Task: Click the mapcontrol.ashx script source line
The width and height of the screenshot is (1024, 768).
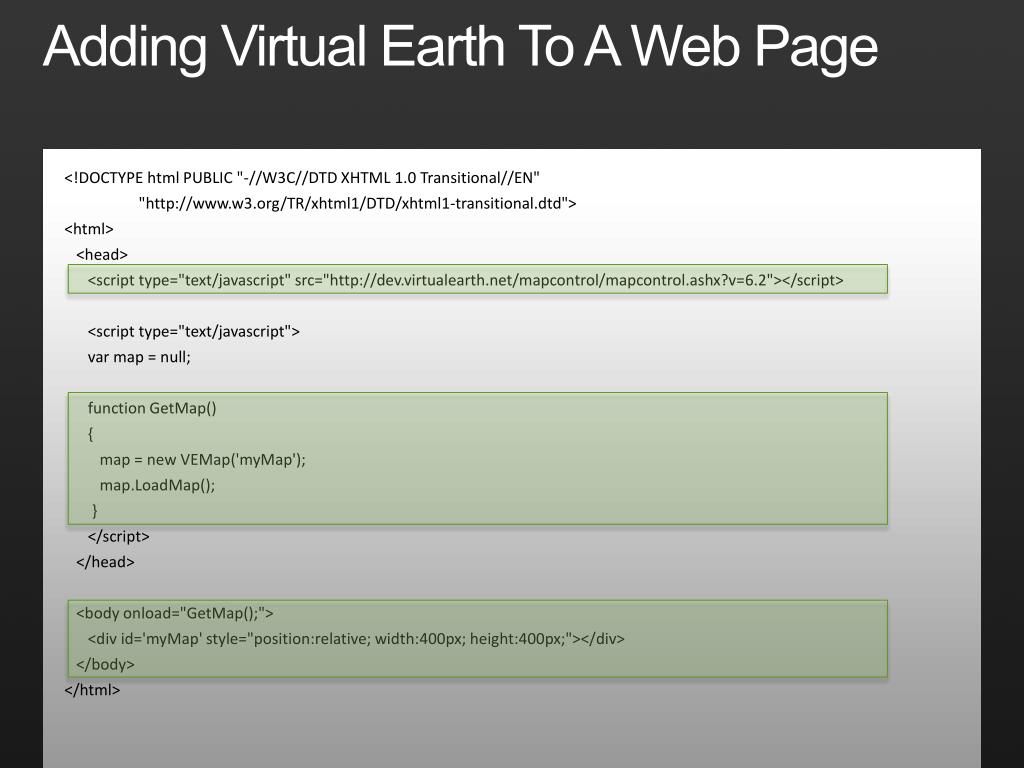Action: pyautogui.click(x=466, y=280)
